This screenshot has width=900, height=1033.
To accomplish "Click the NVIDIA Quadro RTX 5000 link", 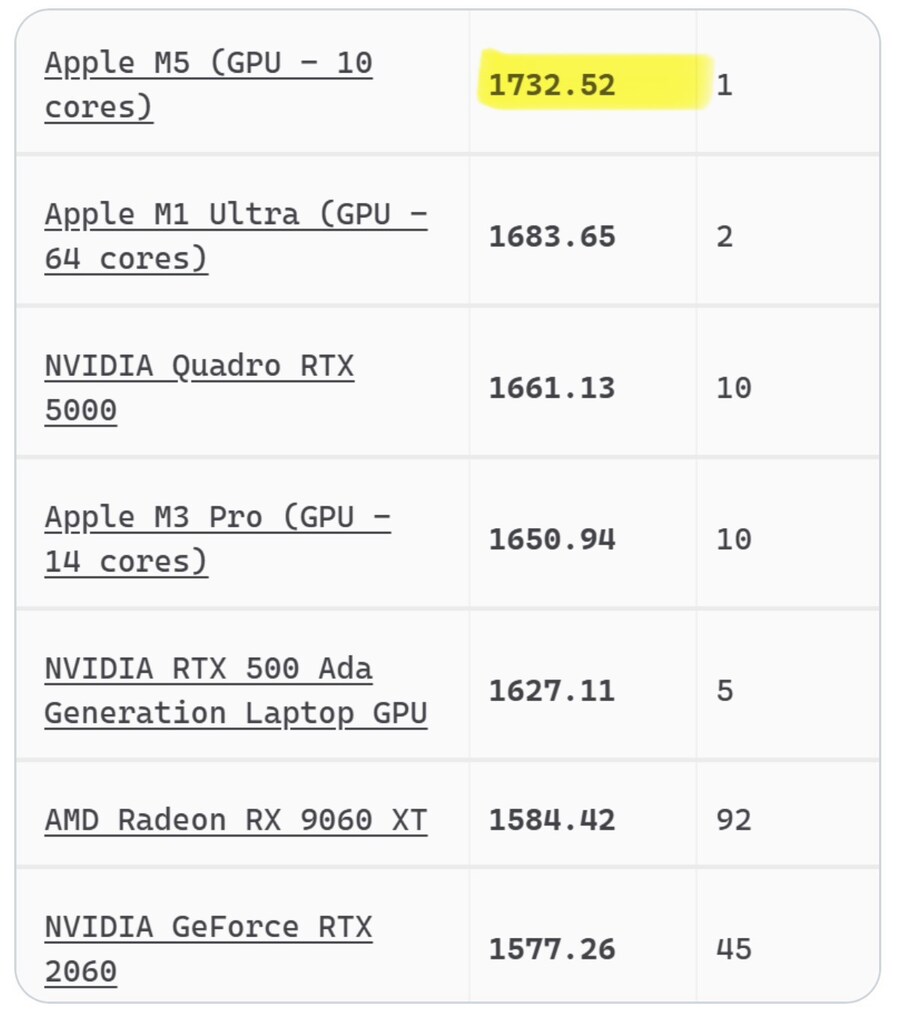I will [x=199, y=367].
